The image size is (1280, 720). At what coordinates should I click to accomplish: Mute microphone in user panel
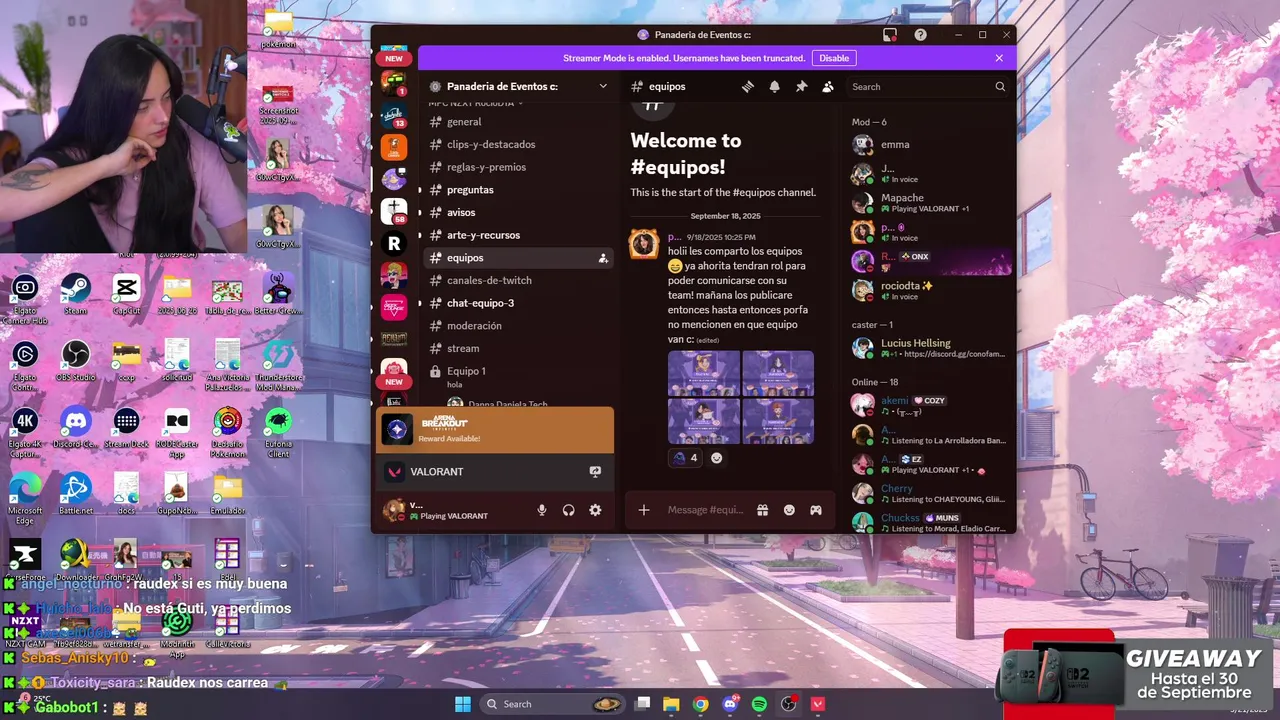(x=542, y=510)
